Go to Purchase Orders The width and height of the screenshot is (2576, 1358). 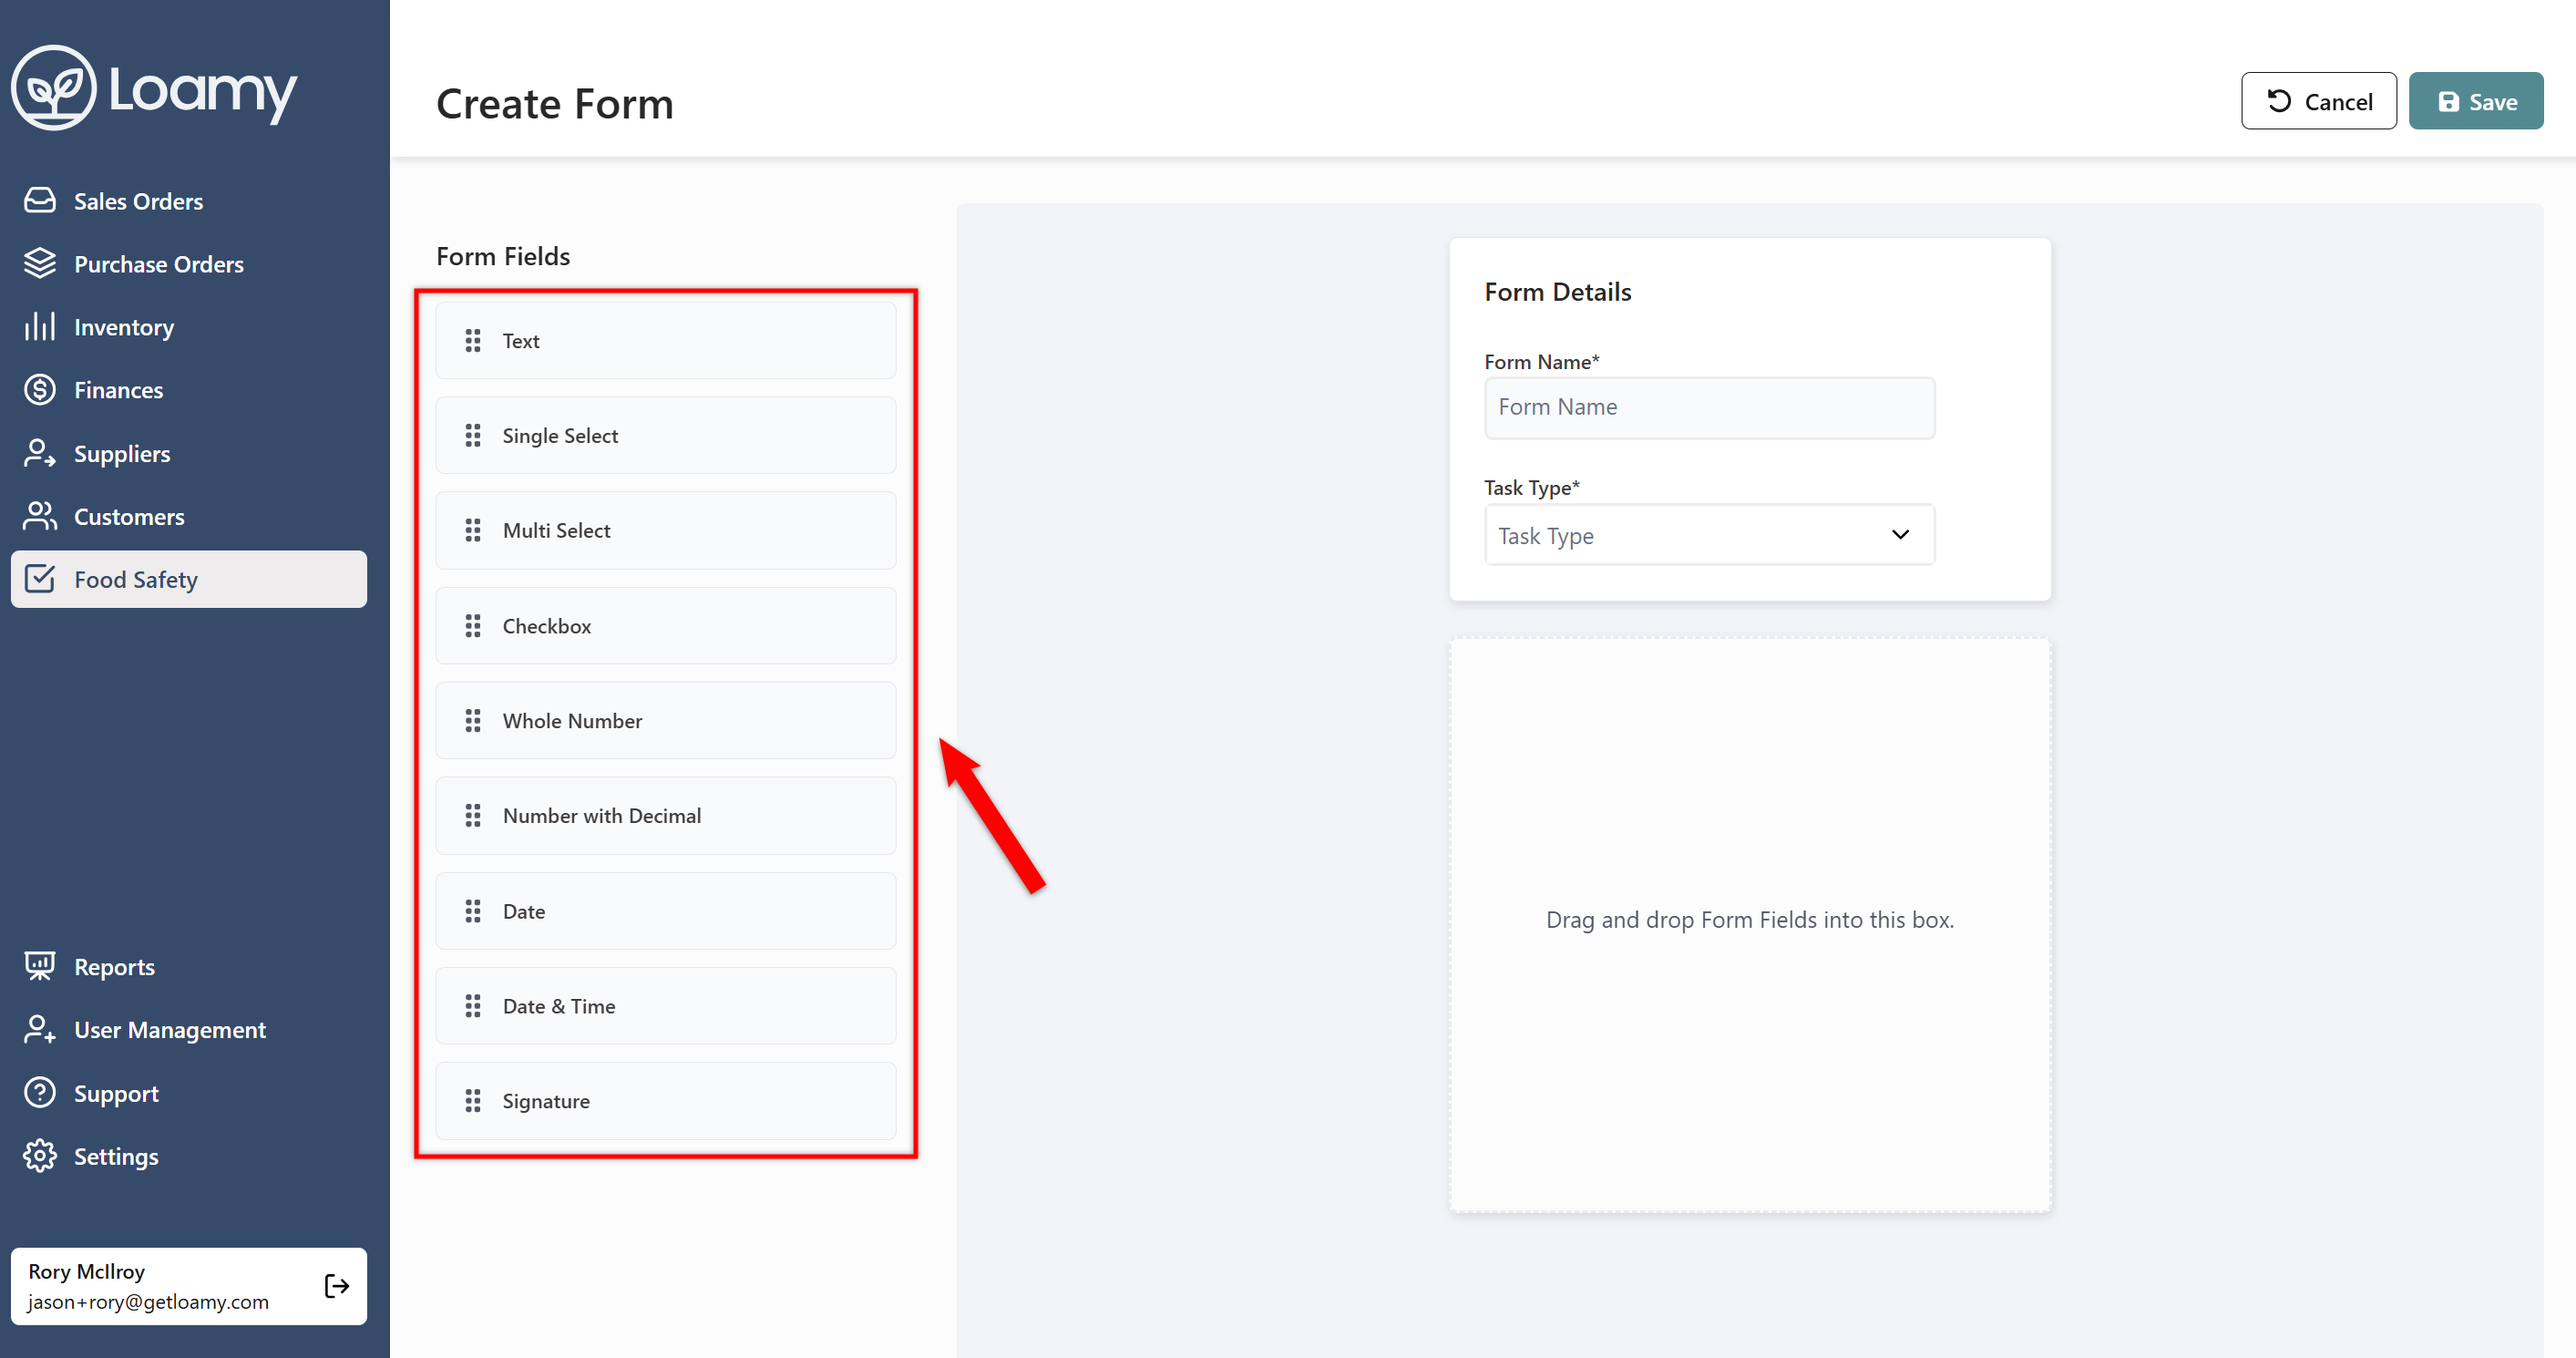[x=189, y=264]
